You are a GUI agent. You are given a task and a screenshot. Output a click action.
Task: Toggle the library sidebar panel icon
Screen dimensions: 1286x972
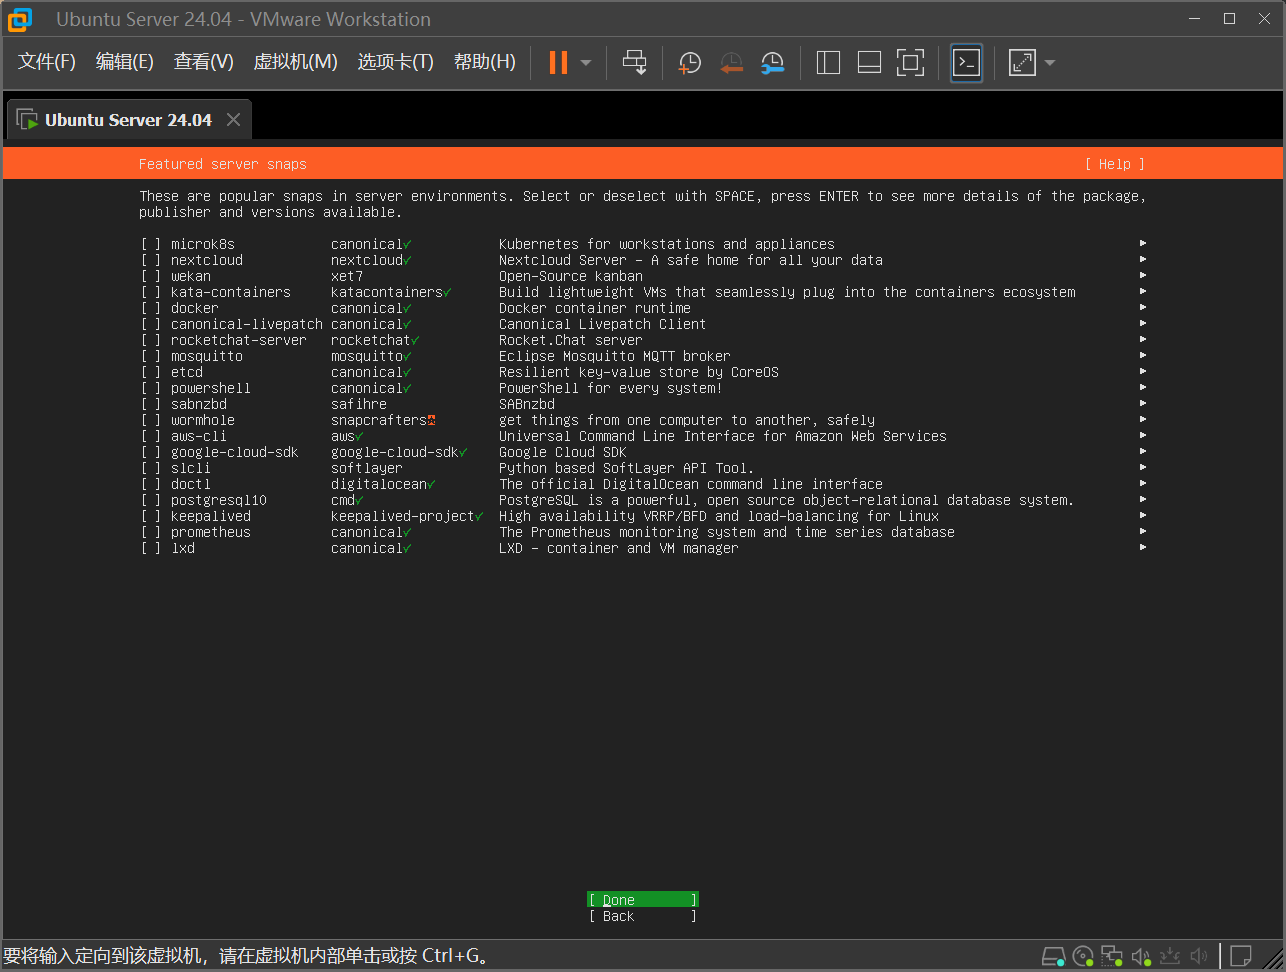coord(828,63)
